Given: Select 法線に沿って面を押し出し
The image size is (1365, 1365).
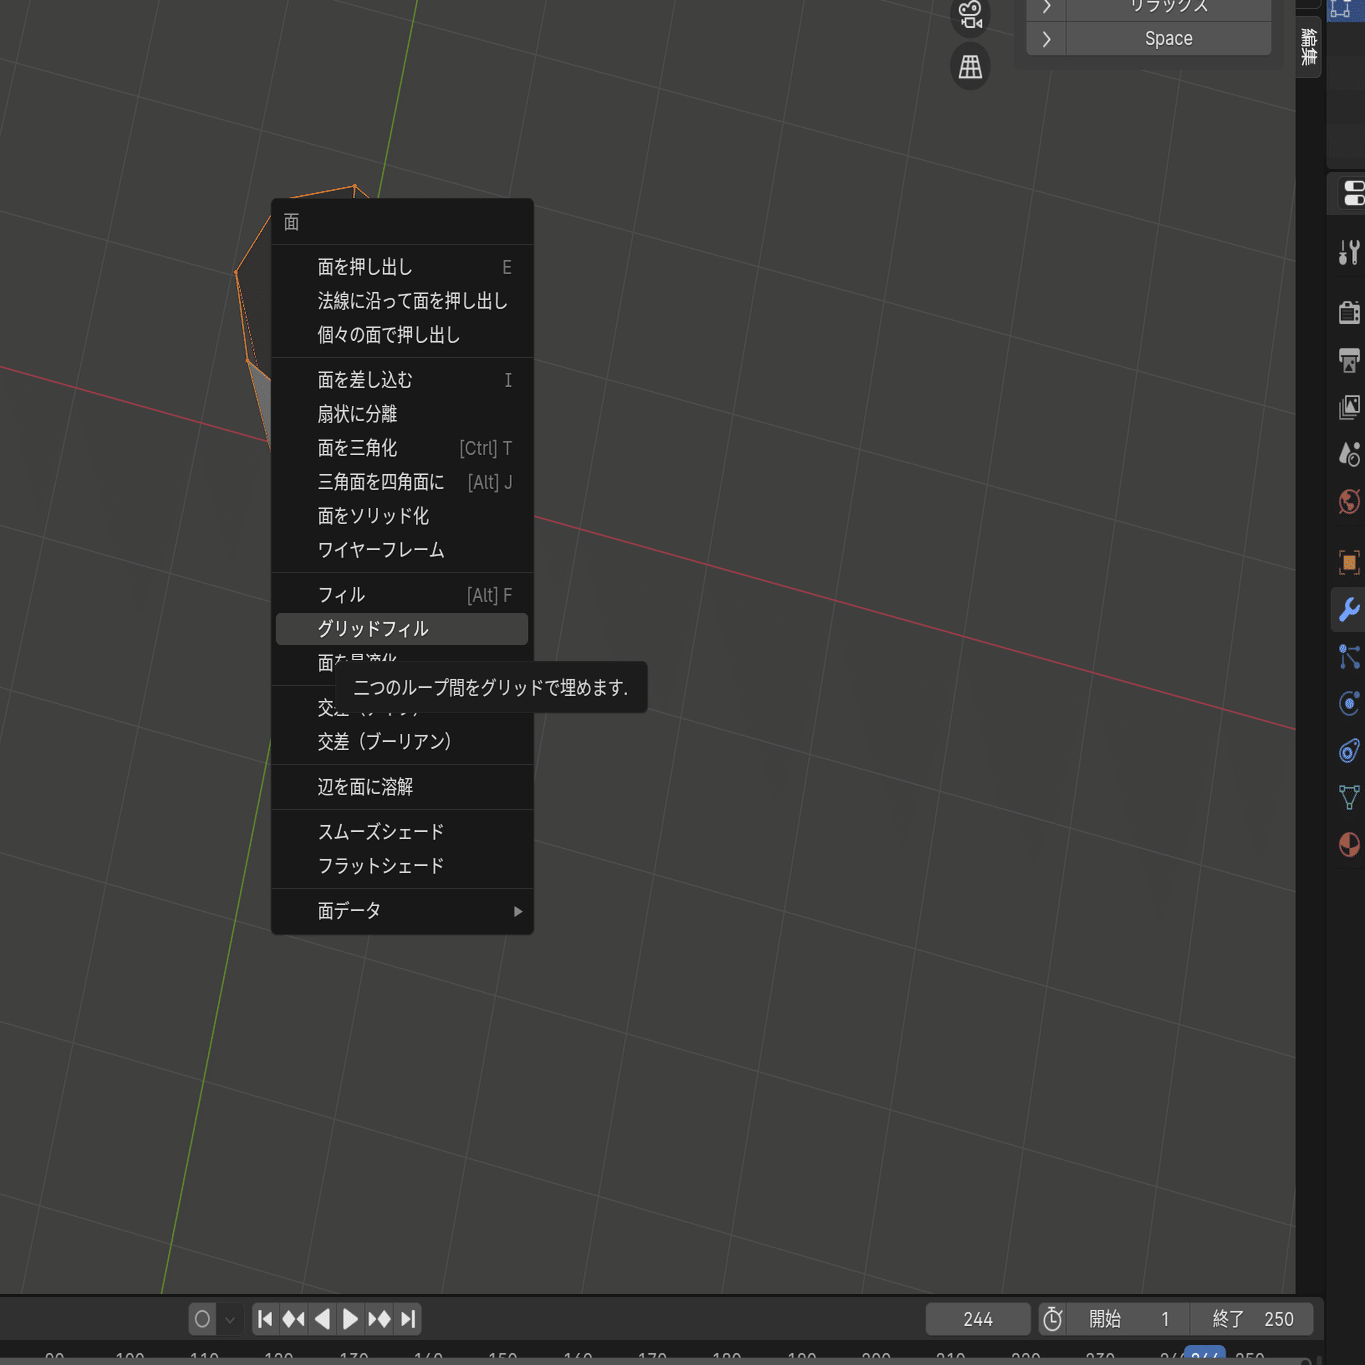Looking at the screenshot, I should click(402, 301).
